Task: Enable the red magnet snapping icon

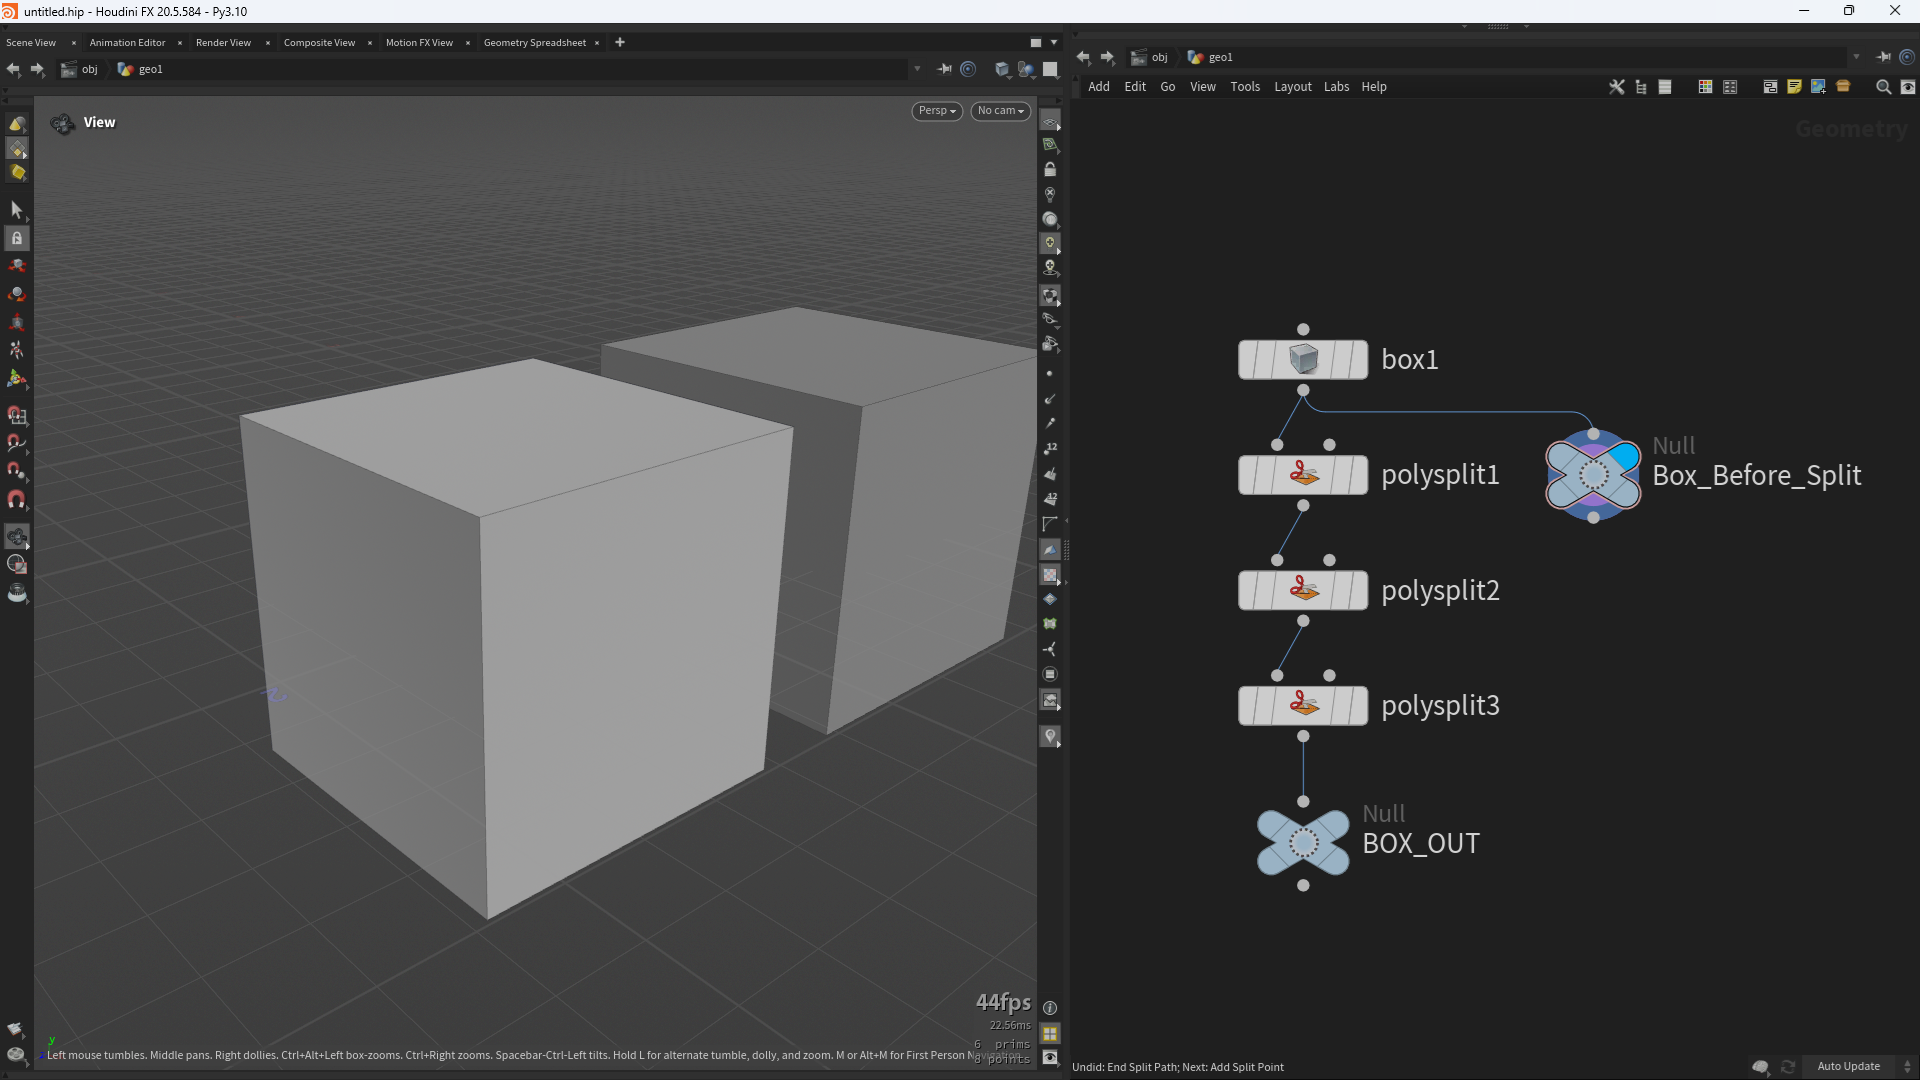Action: point(17,499)
